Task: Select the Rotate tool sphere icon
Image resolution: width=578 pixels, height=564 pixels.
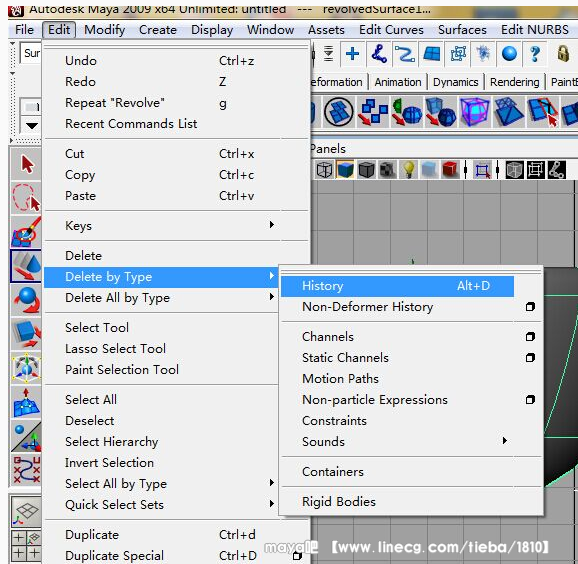Action: 26,300
